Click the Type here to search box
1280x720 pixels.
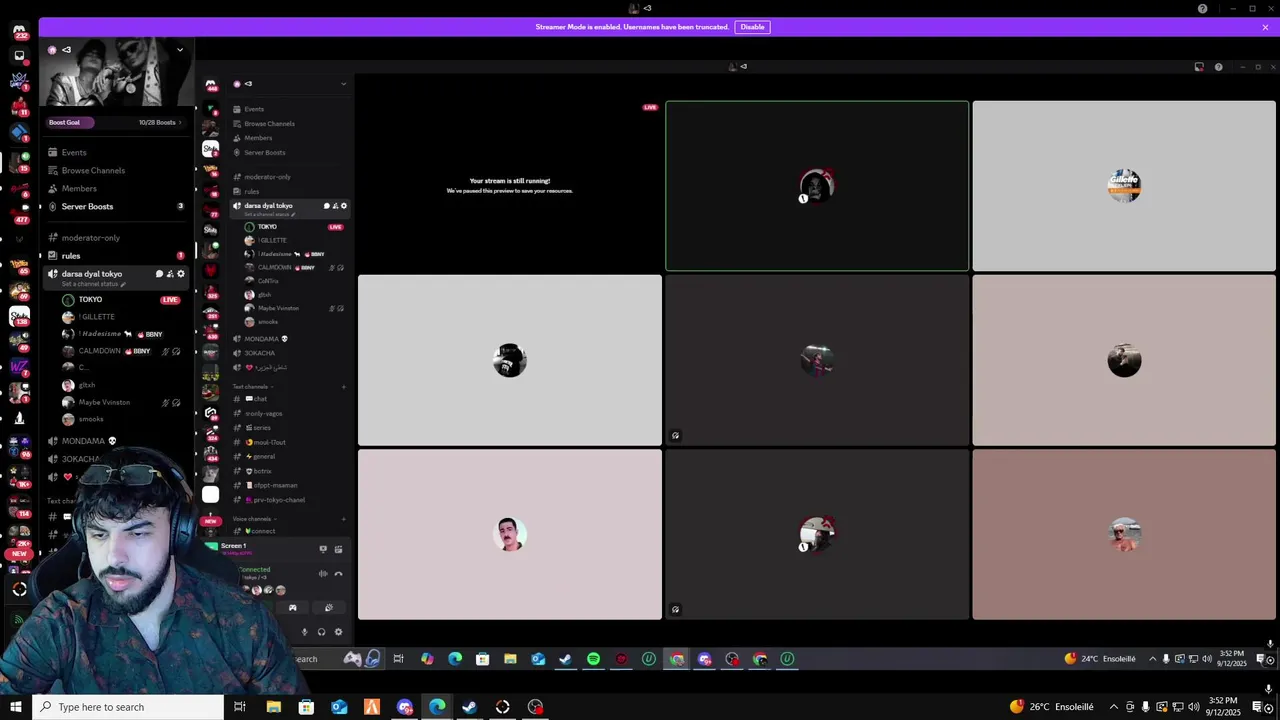(x=128, y=707)
